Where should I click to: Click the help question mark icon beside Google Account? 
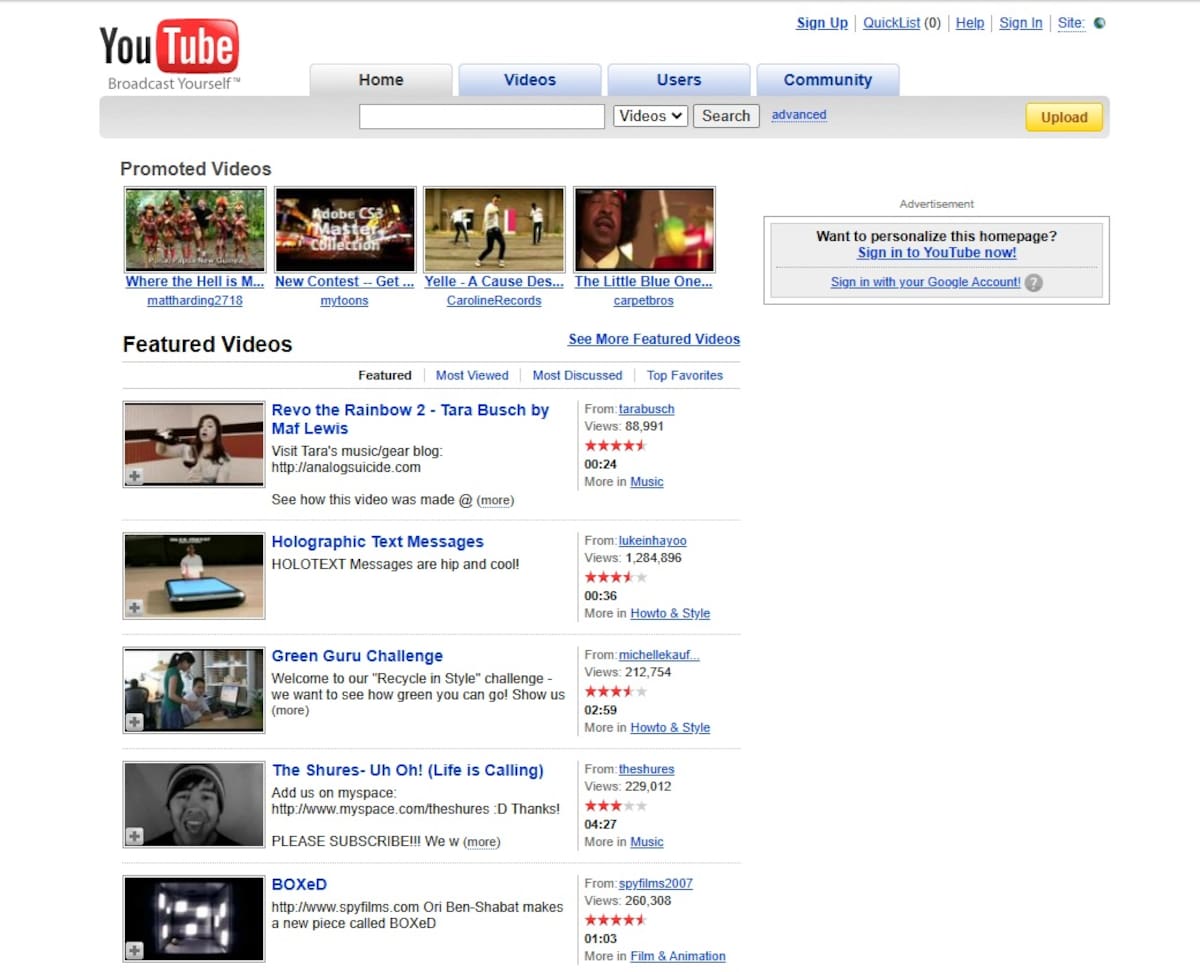tap(1034, 283)
